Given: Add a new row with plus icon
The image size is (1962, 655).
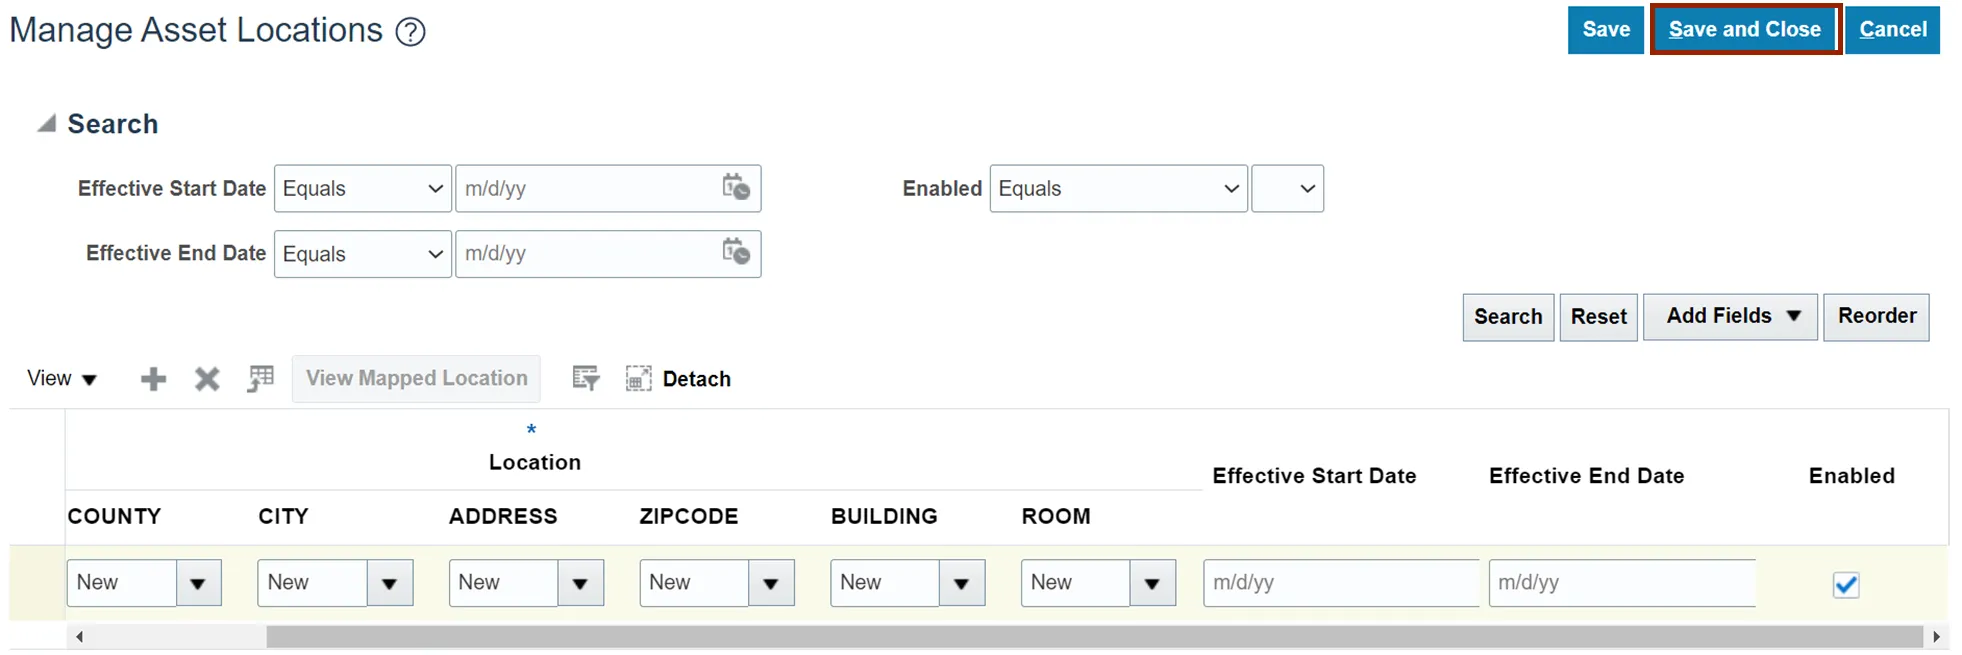Looking at the screenshot, I should [x=153, y=379].
